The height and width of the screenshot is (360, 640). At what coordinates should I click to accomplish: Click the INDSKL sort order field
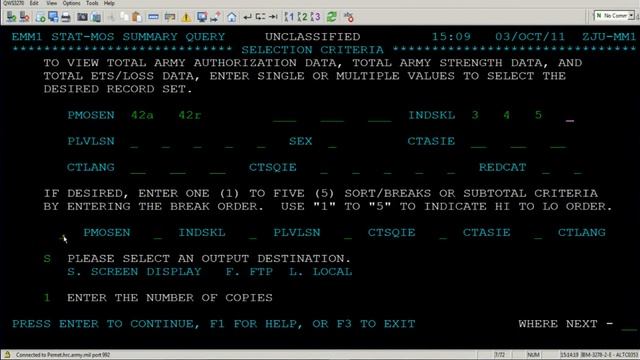click(158, 234)
